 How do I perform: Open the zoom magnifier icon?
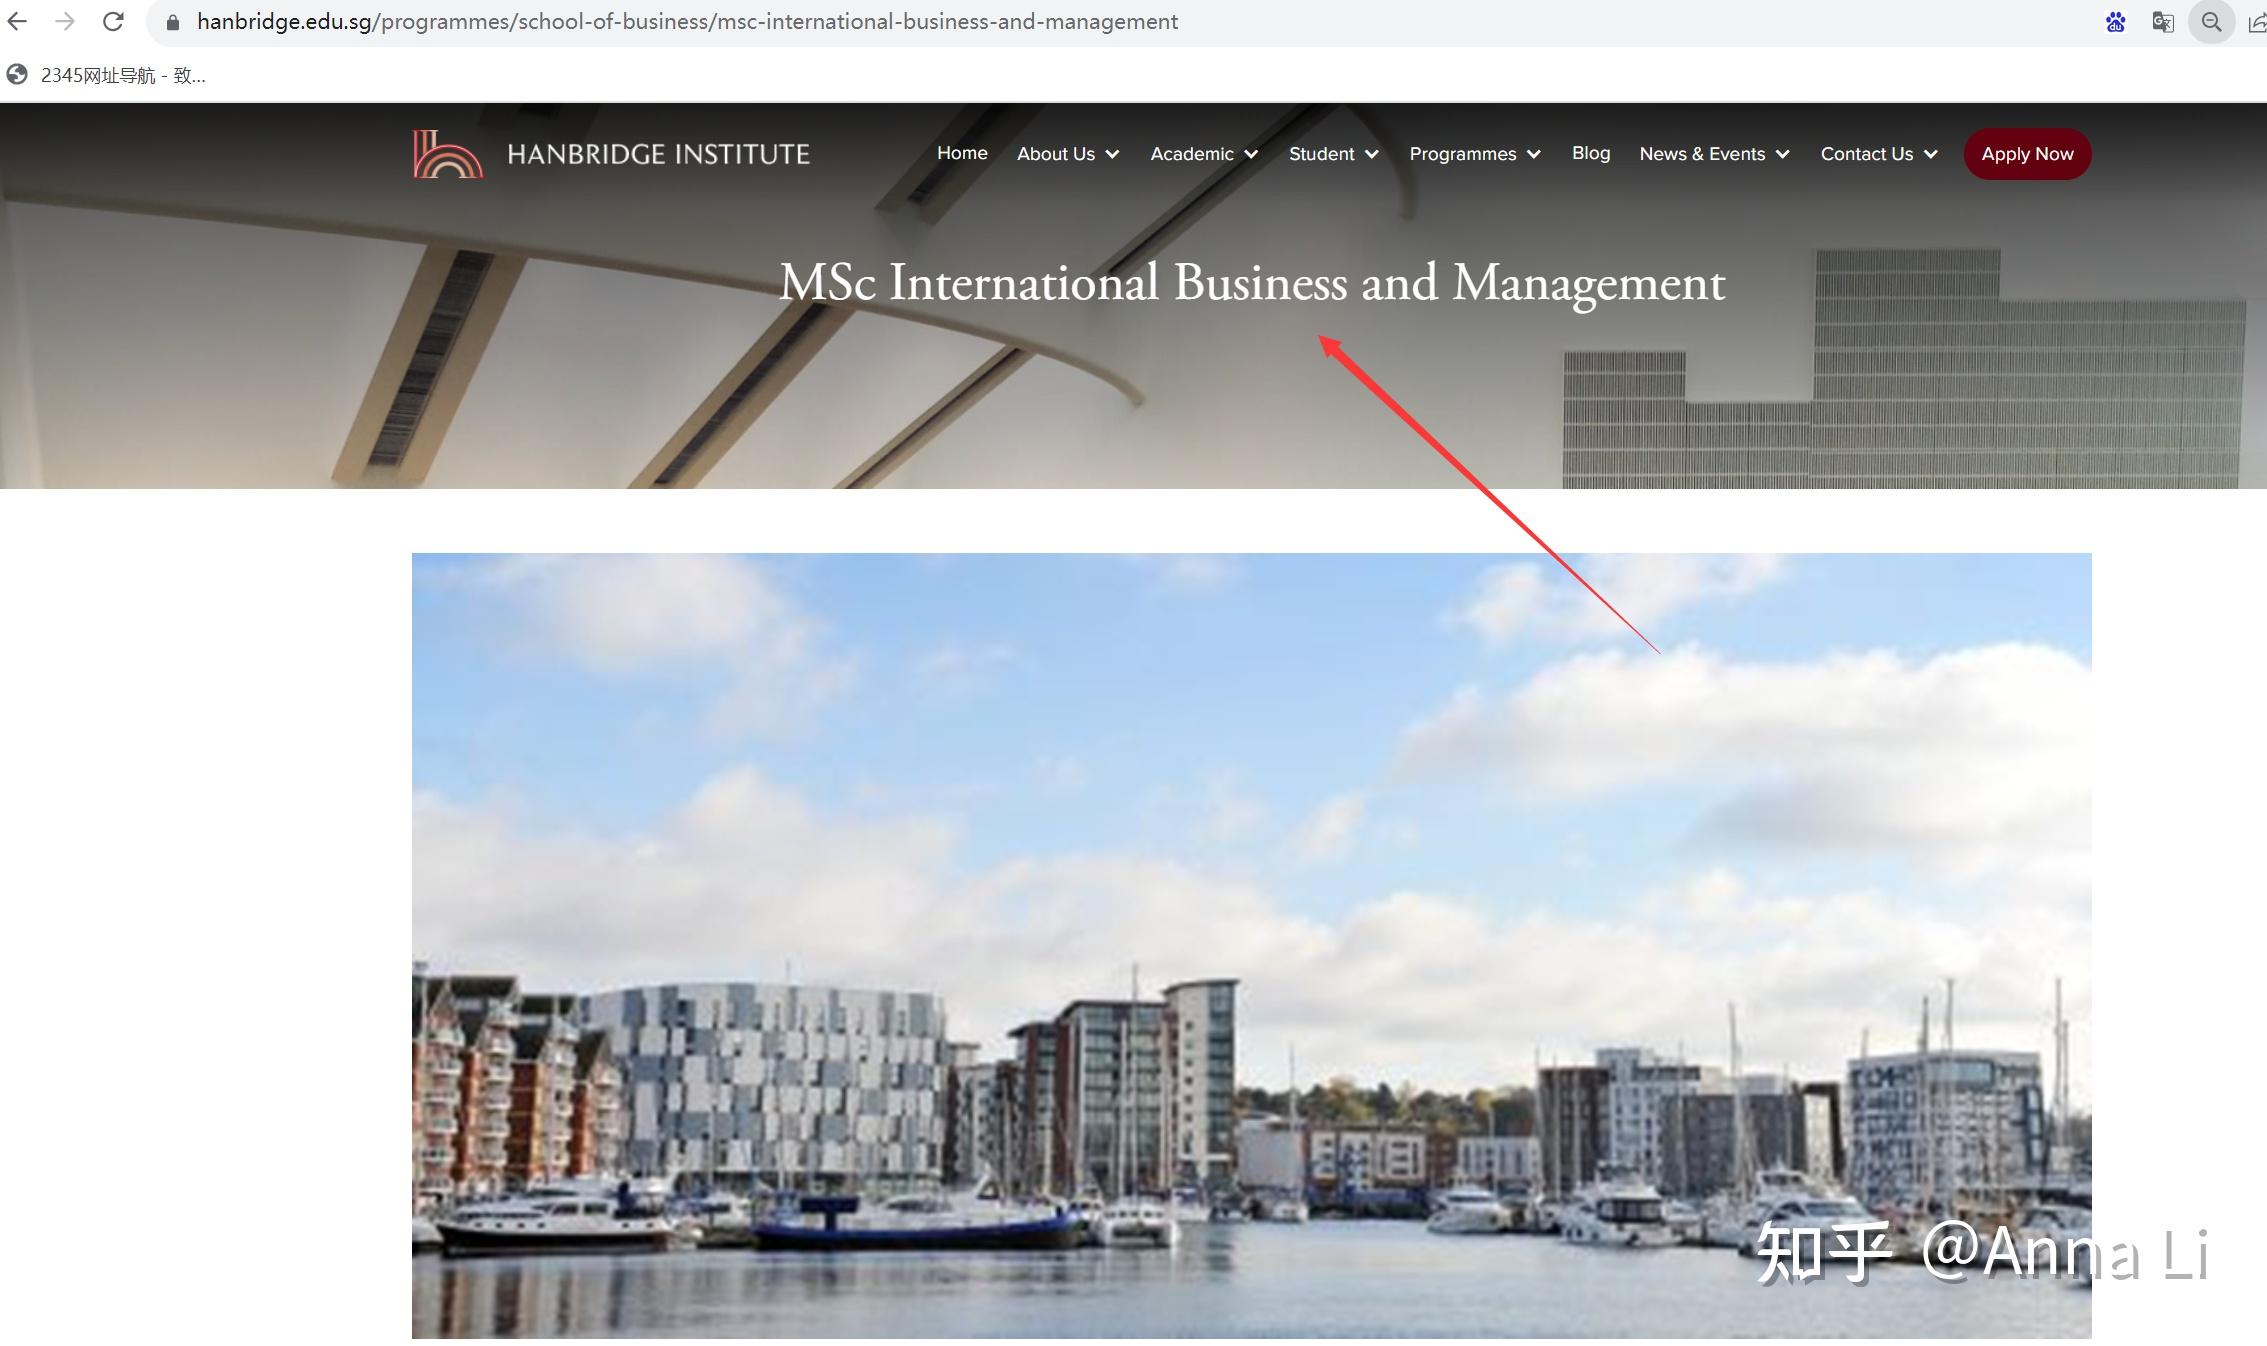2211,22
